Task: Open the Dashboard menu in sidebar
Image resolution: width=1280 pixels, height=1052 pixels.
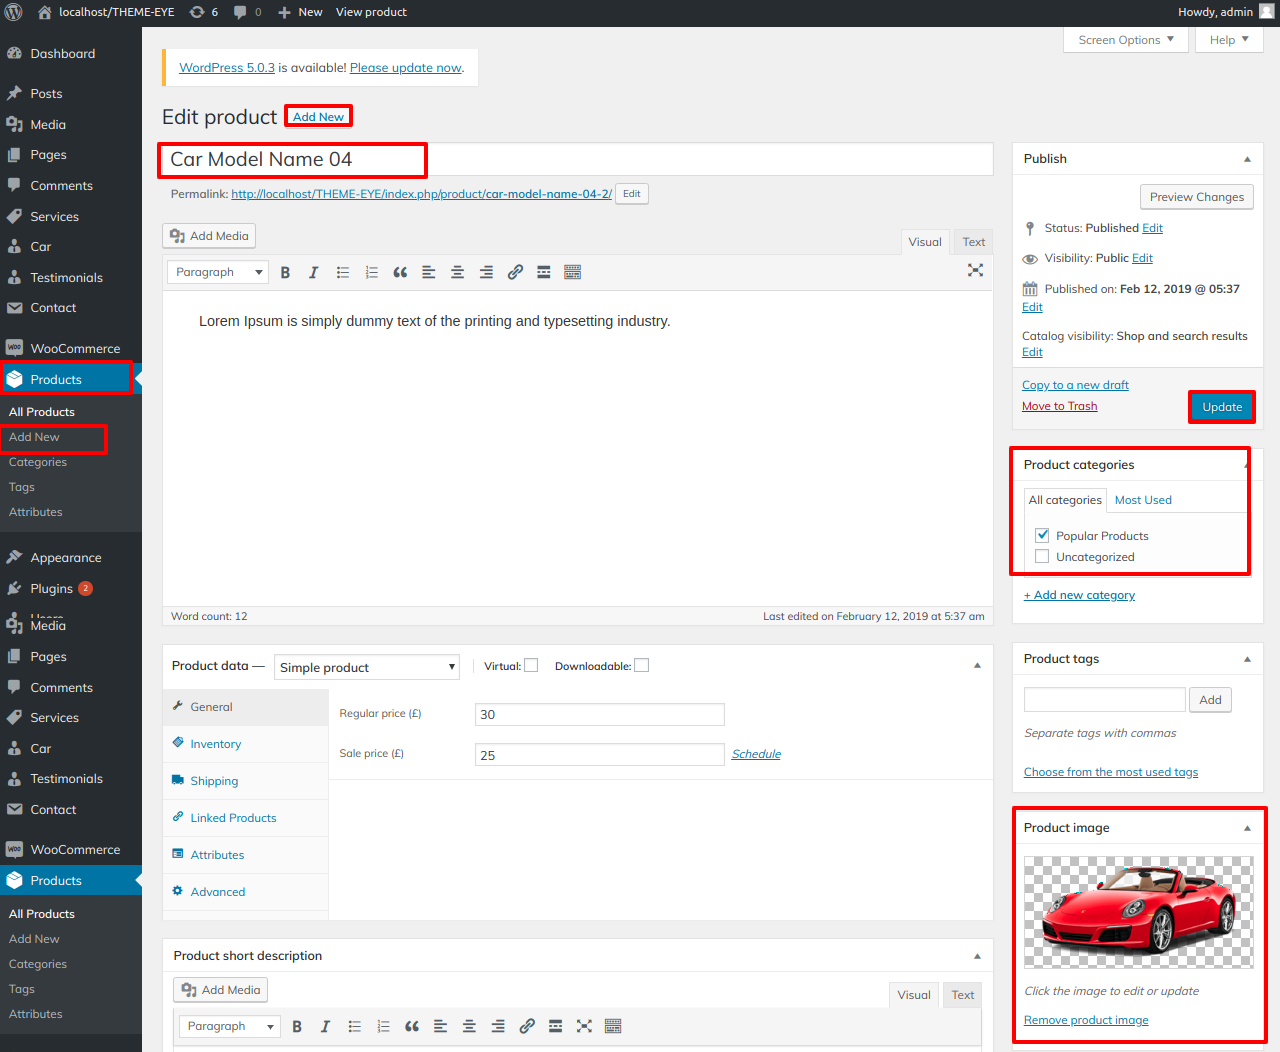Action: click(62, 54)
